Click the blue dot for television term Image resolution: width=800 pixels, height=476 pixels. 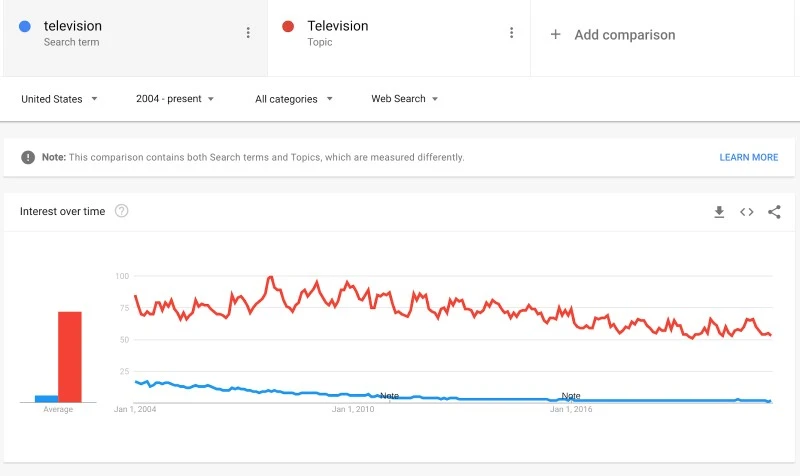(25, 27)
